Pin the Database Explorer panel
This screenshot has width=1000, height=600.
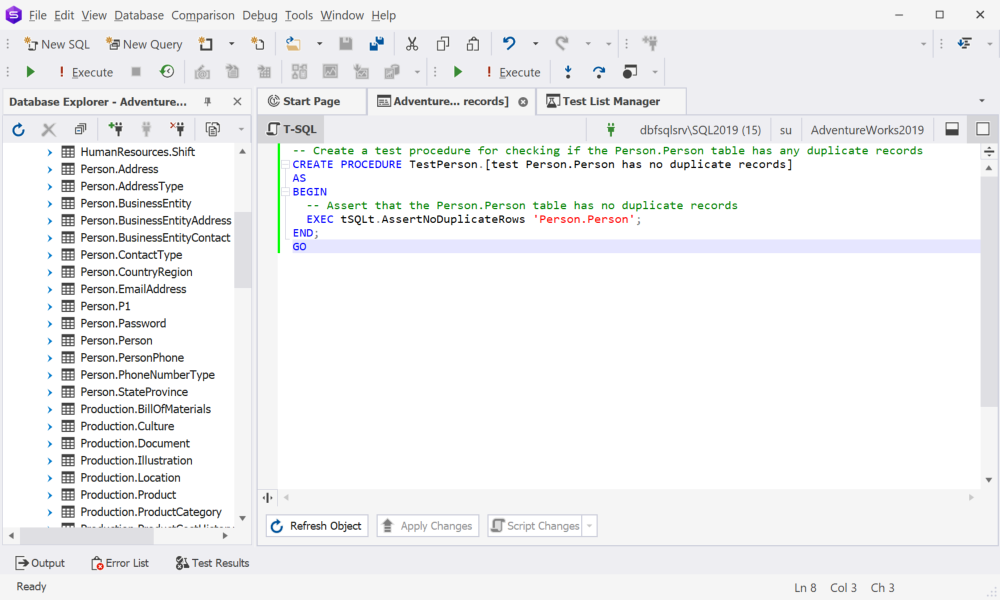[207, 101]
